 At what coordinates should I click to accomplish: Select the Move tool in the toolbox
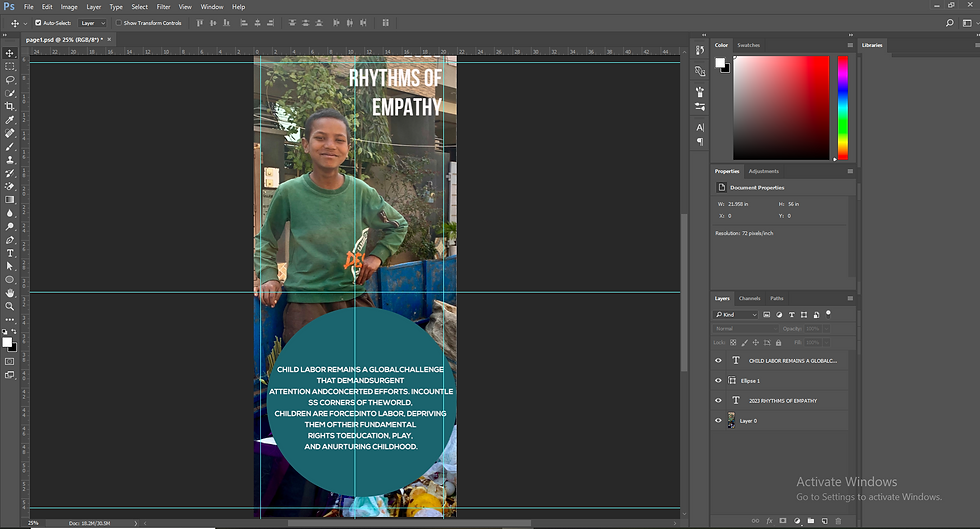coord(10,53)
